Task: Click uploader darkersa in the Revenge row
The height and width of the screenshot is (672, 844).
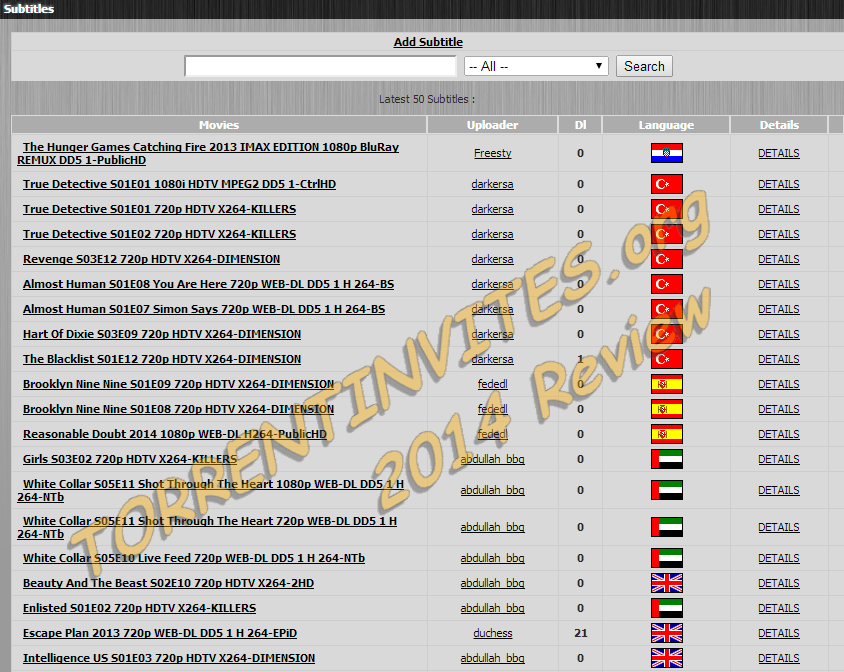Action: 493,259
